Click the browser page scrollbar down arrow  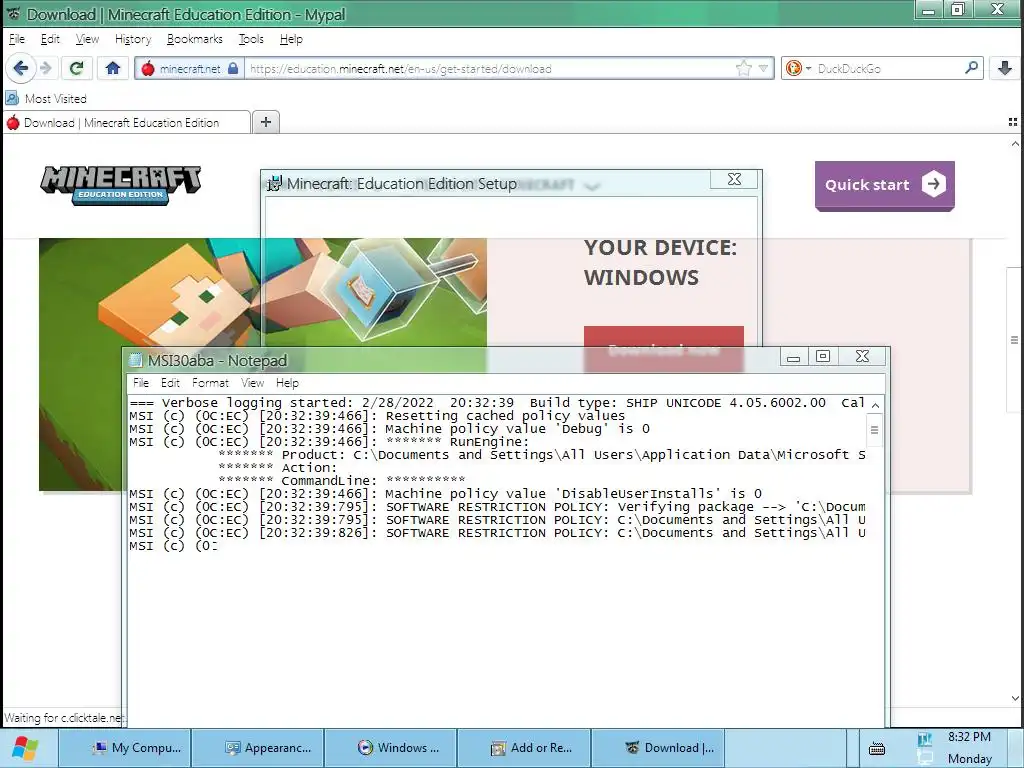1015,698
